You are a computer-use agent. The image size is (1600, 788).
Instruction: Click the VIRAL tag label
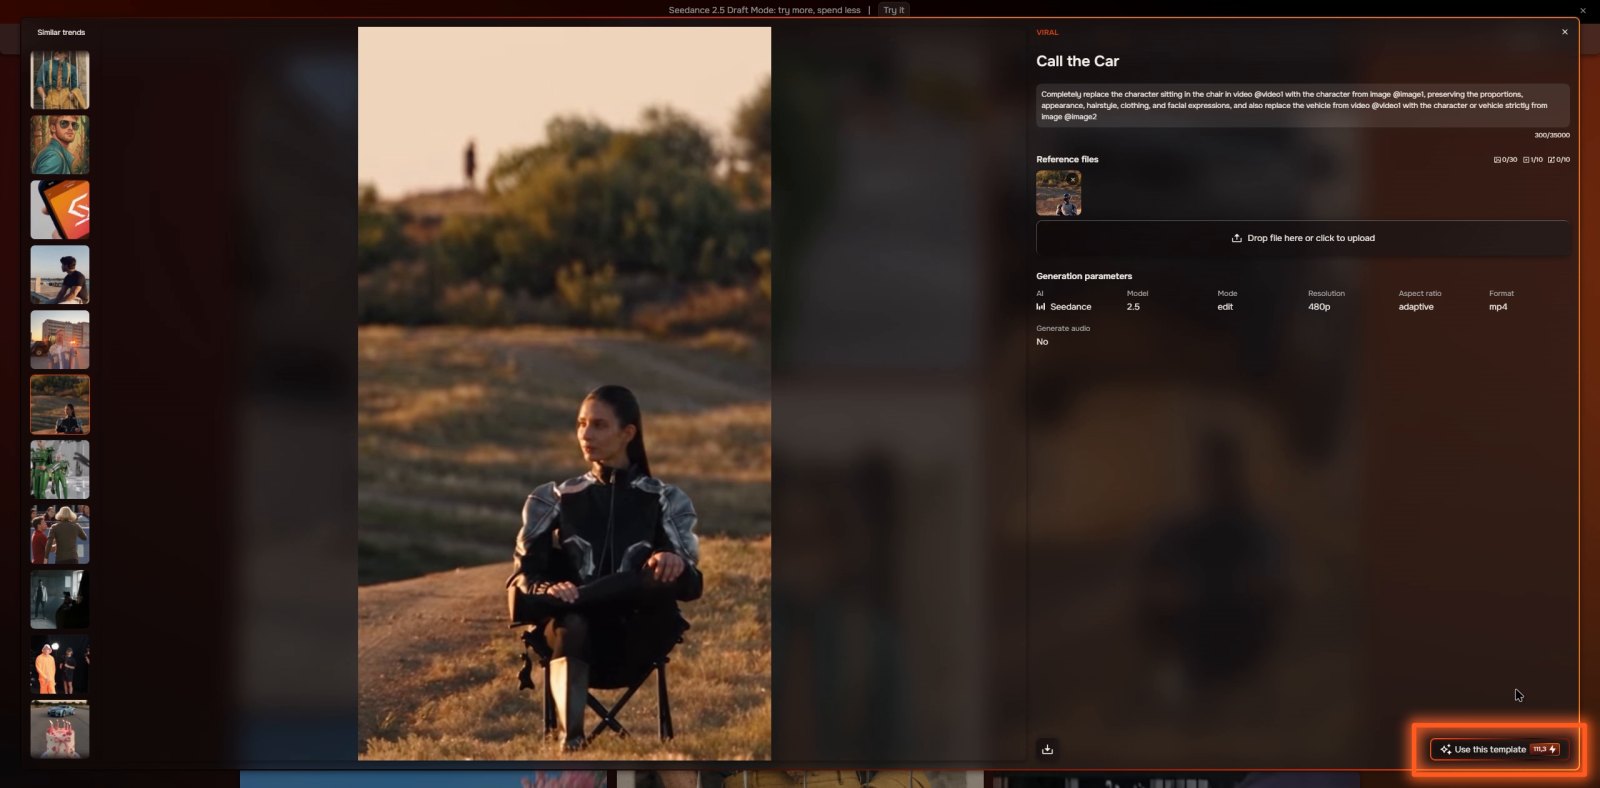pos(1047,33)
